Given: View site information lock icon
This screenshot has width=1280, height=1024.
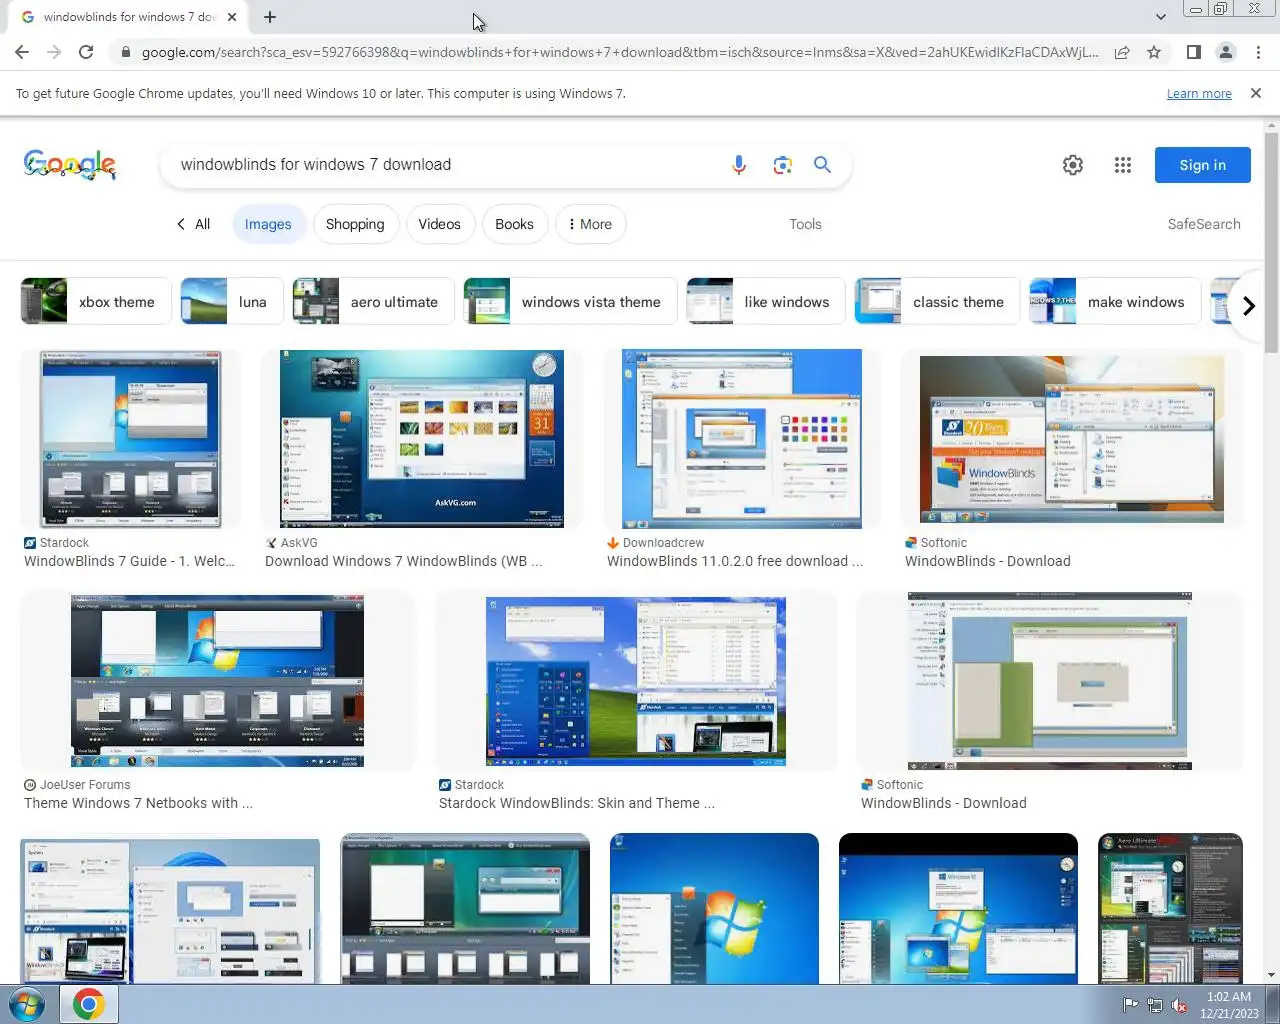Looking at the screenshot, I should click(125, 52).
